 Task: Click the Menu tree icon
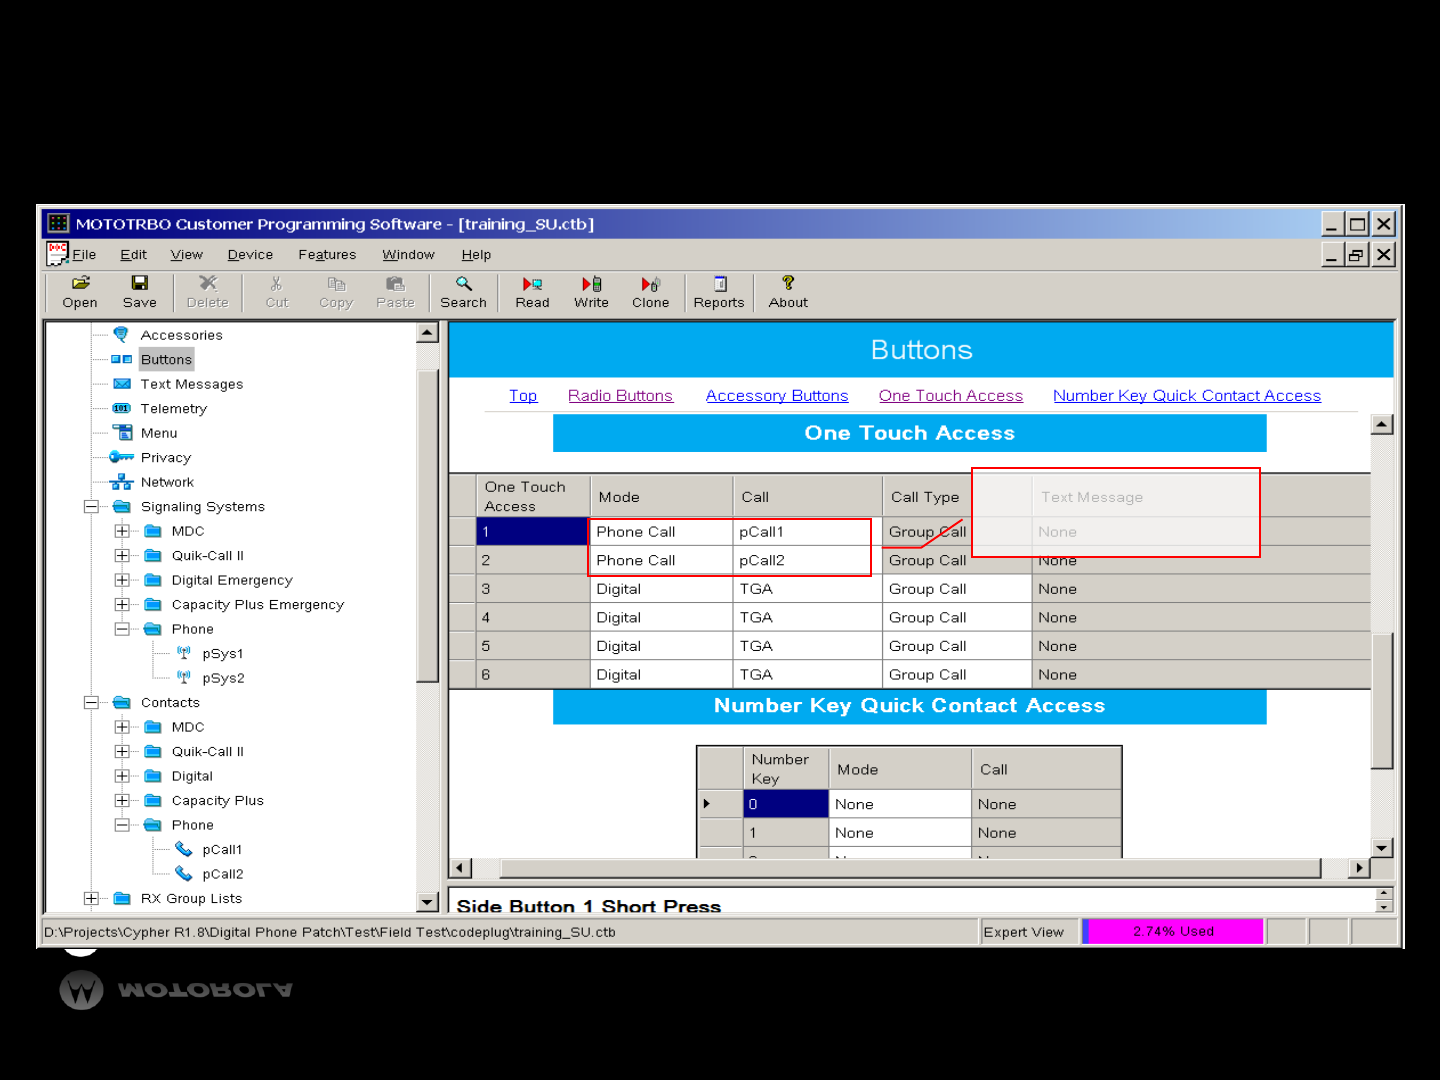[122, 432]
